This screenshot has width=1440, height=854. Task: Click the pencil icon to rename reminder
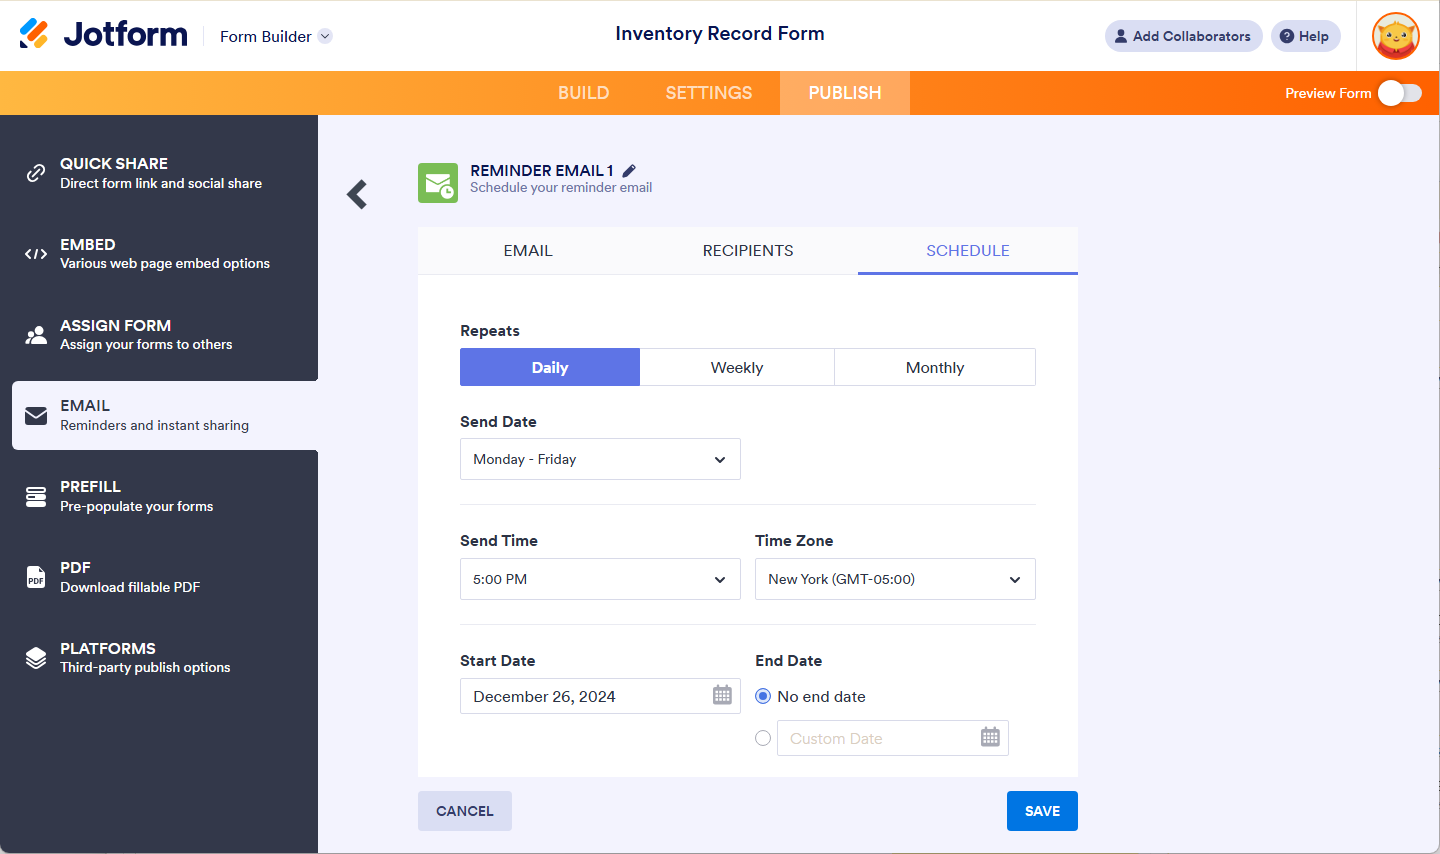[x=629, y=171]
